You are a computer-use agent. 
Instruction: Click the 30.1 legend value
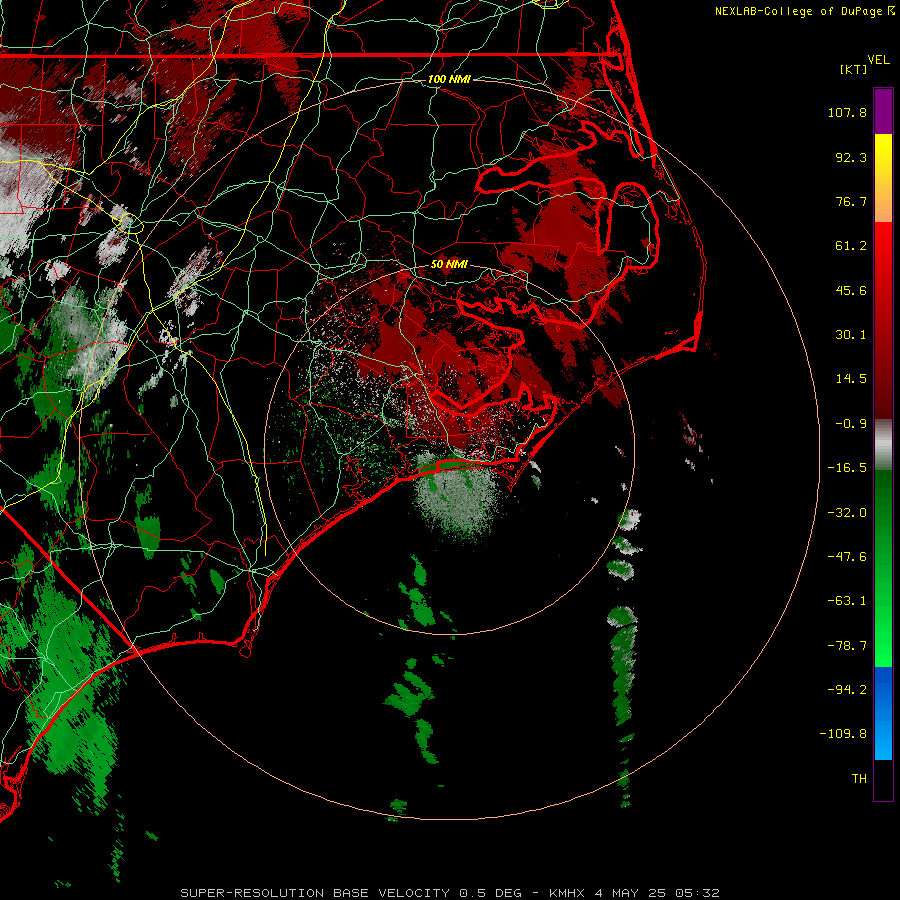tap(851, 335)
